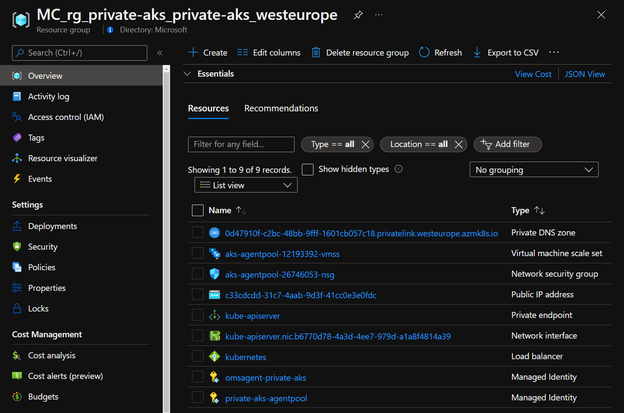Check the aks-agentpool-26746053-nsg row
This screenshot has height=413, width=624.
click(198, 274)
